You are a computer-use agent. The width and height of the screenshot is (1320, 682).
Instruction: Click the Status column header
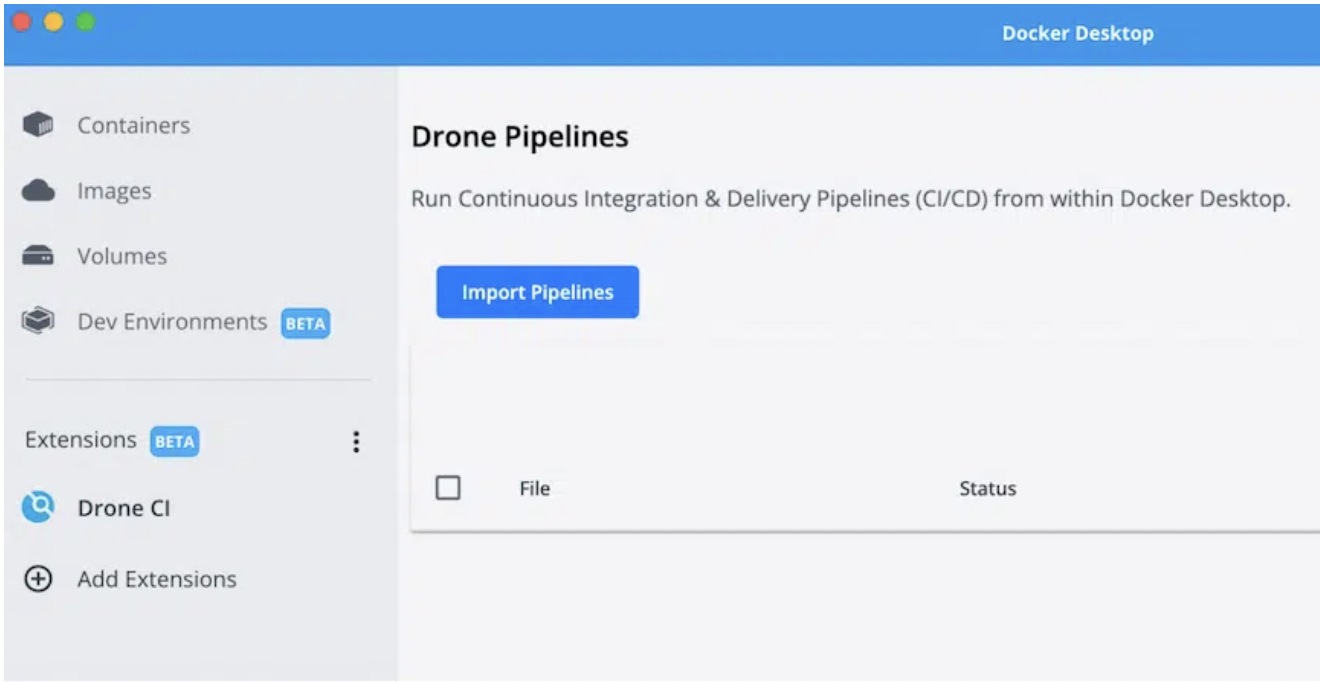click(x=987, y=489)
